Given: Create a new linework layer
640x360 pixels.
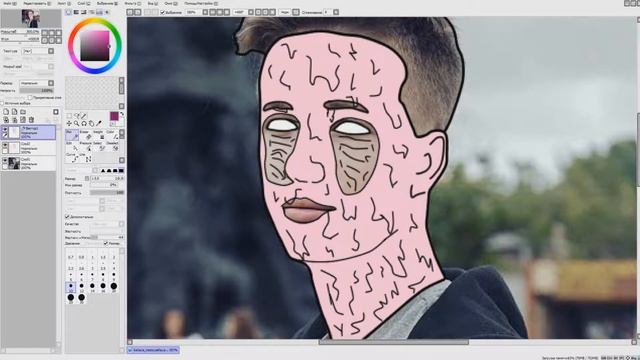Looking at the screenshot, I should [15, 112].
